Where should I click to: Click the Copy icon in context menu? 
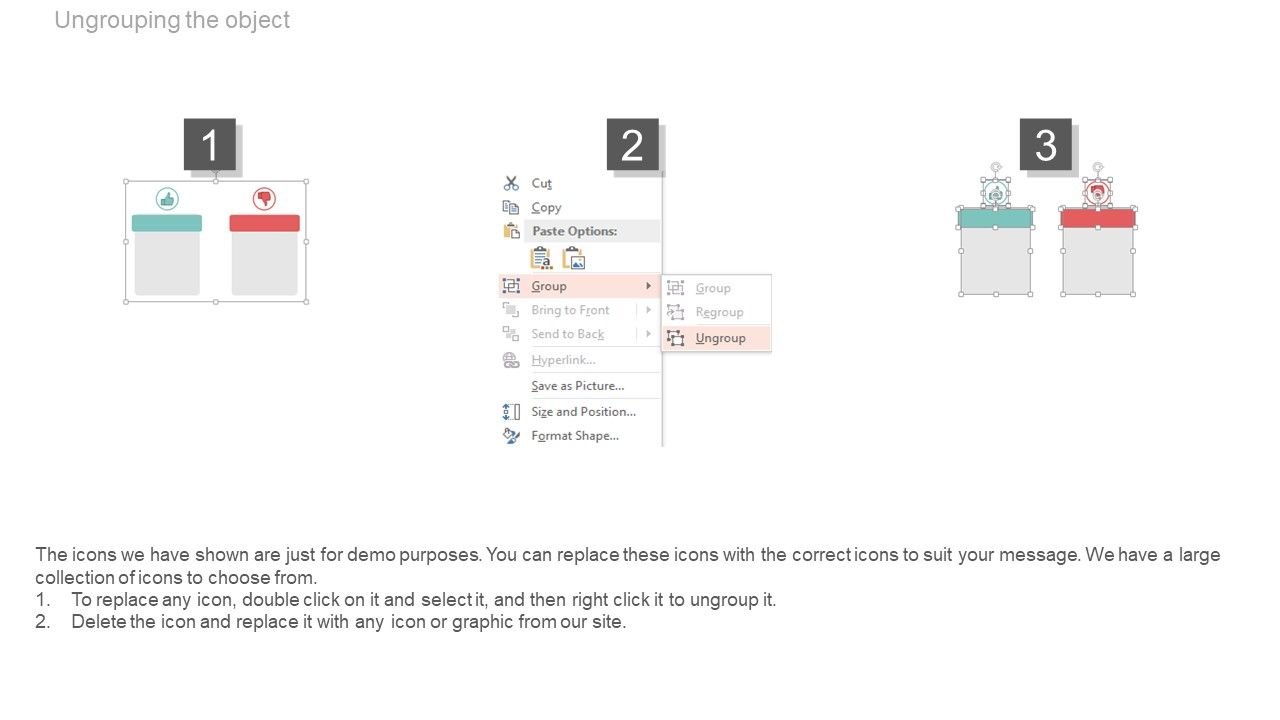[511, 207]
